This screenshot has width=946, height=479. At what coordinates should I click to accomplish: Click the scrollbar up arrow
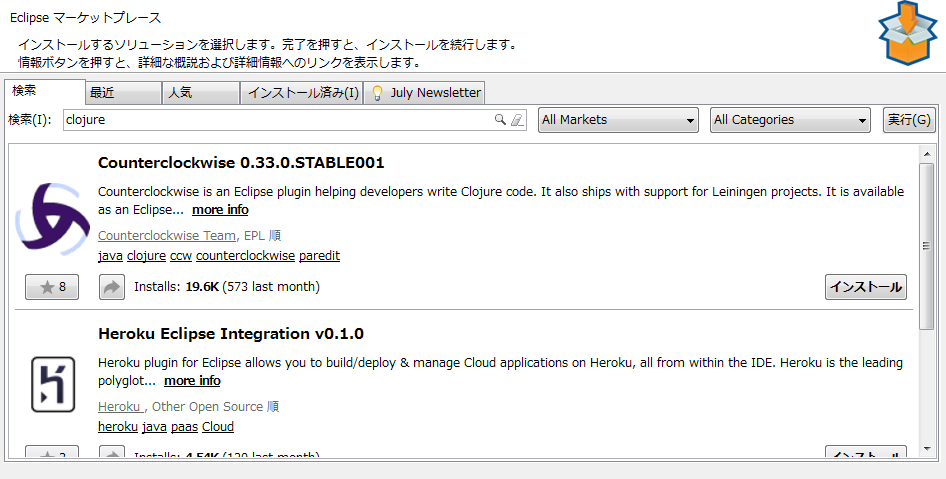927,154
